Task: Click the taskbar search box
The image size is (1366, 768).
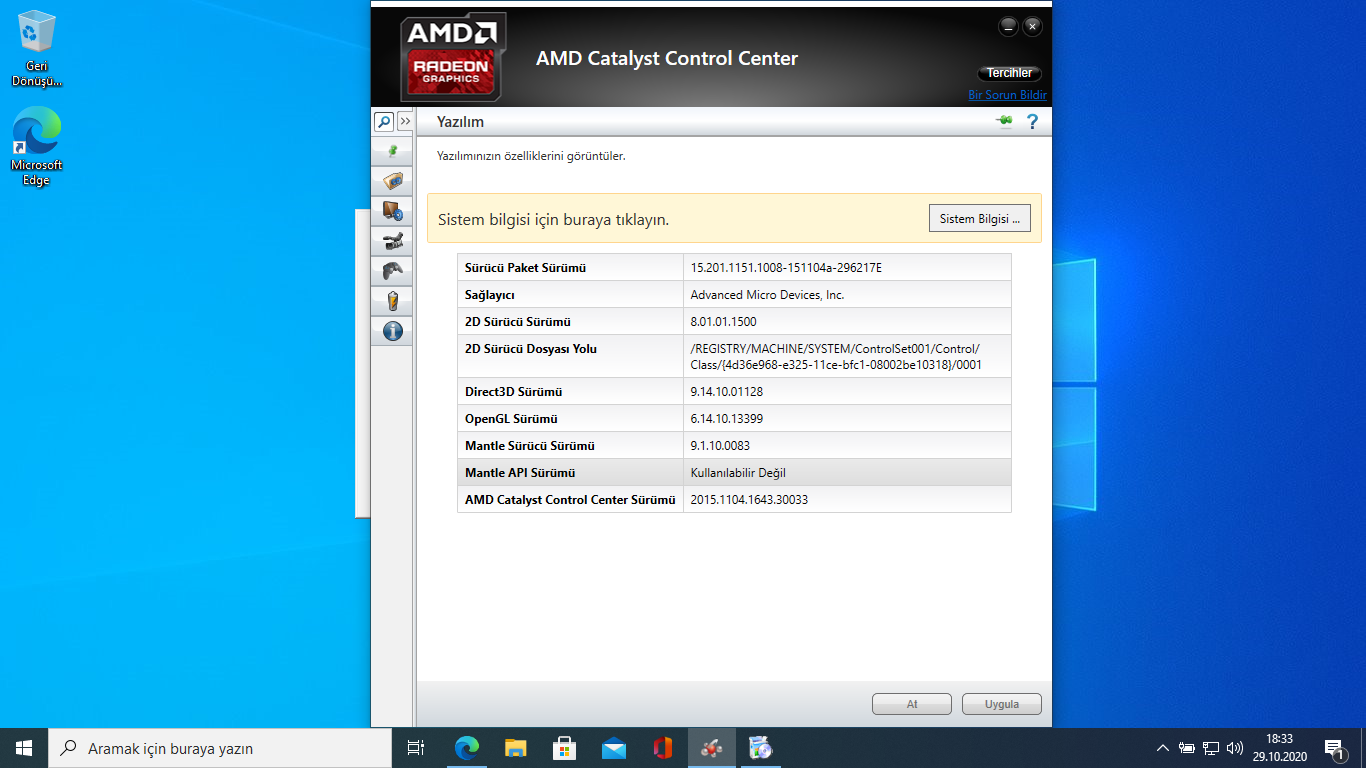Action: click(220, 748)
